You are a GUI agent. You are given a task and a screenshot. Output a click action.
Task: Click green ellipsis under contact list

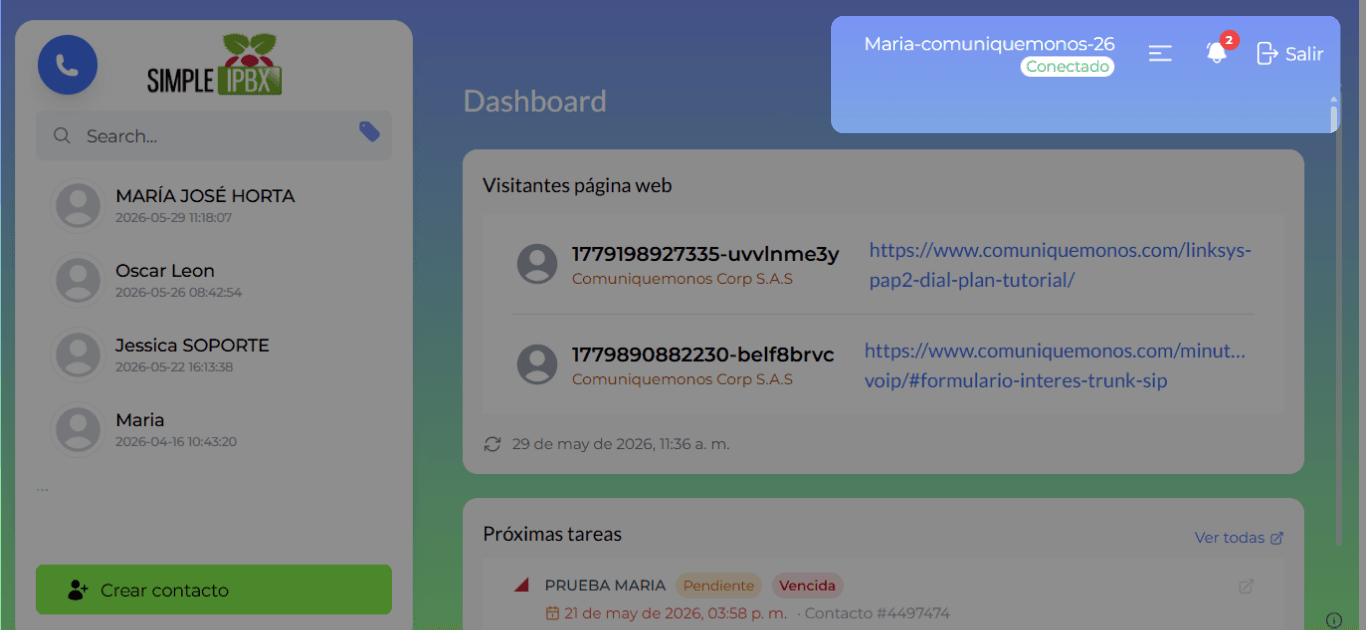pos(42,489)
